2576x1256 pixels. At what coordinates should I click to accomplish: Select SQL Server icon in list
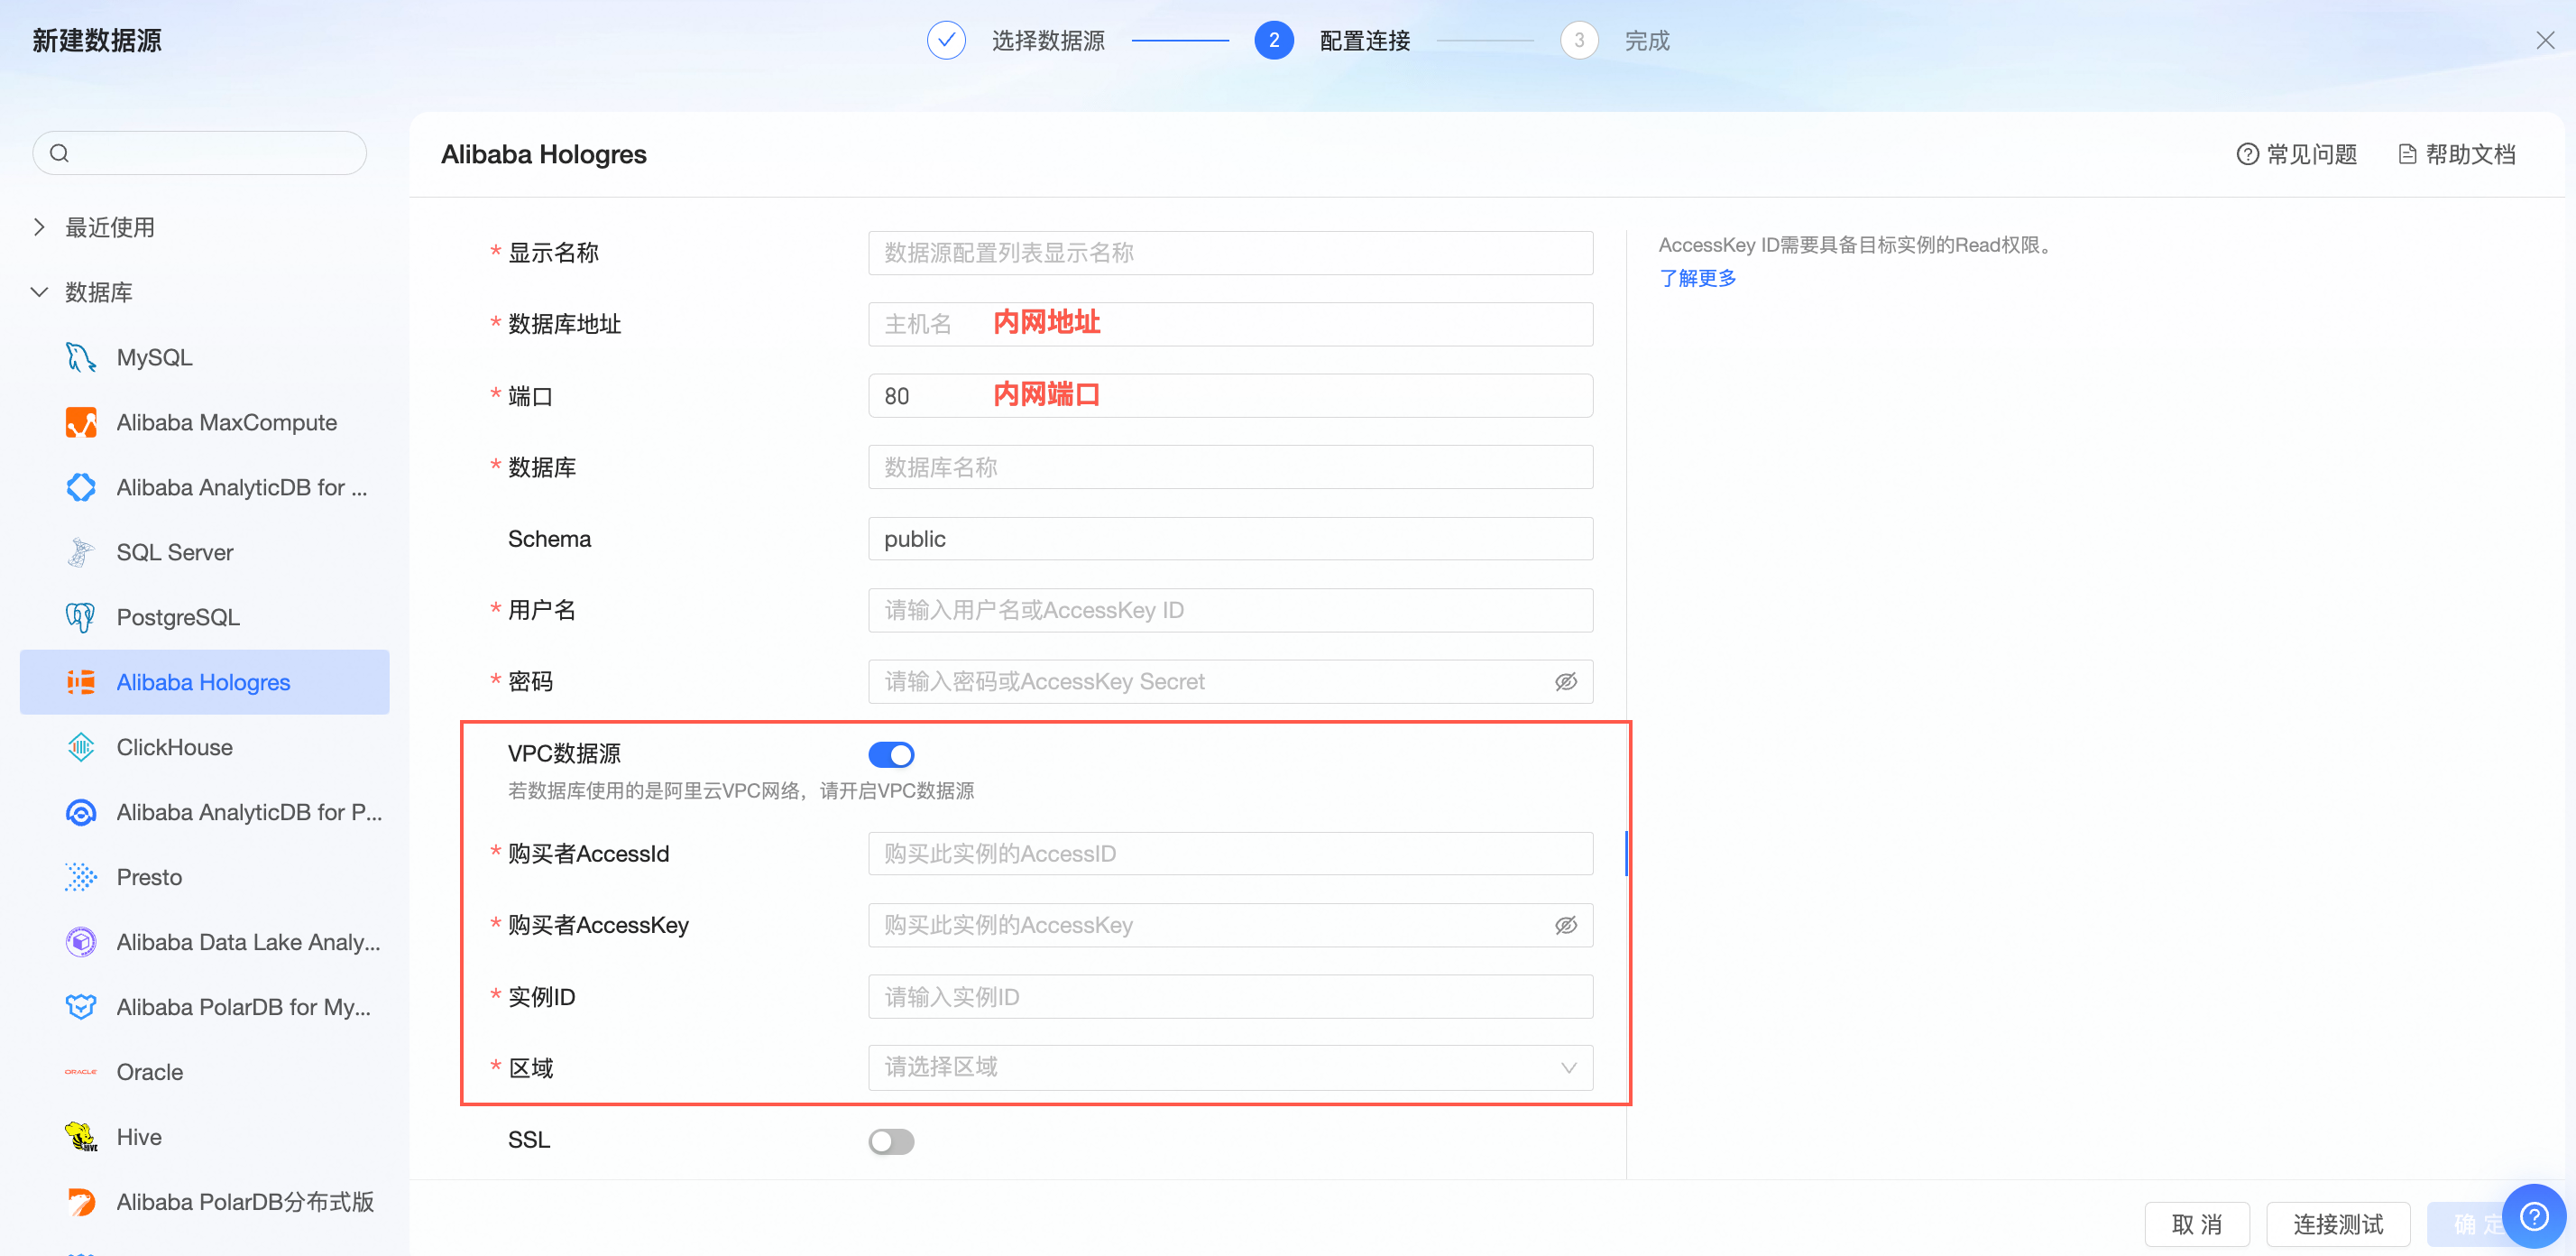point(80,552)
